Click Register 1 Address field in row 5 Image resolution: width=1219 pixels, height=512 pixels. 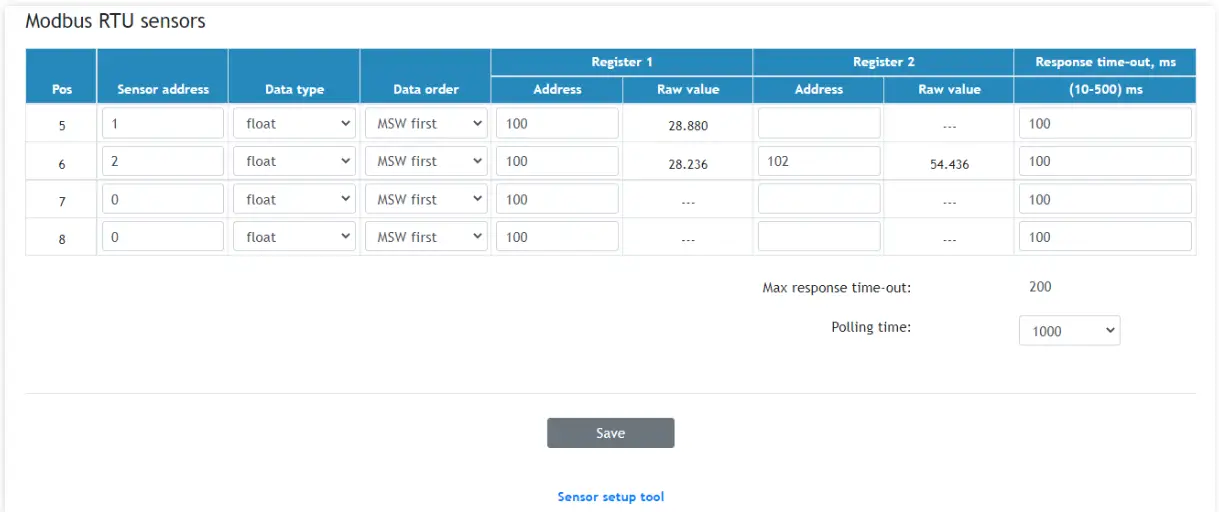[x=557, y=124]
